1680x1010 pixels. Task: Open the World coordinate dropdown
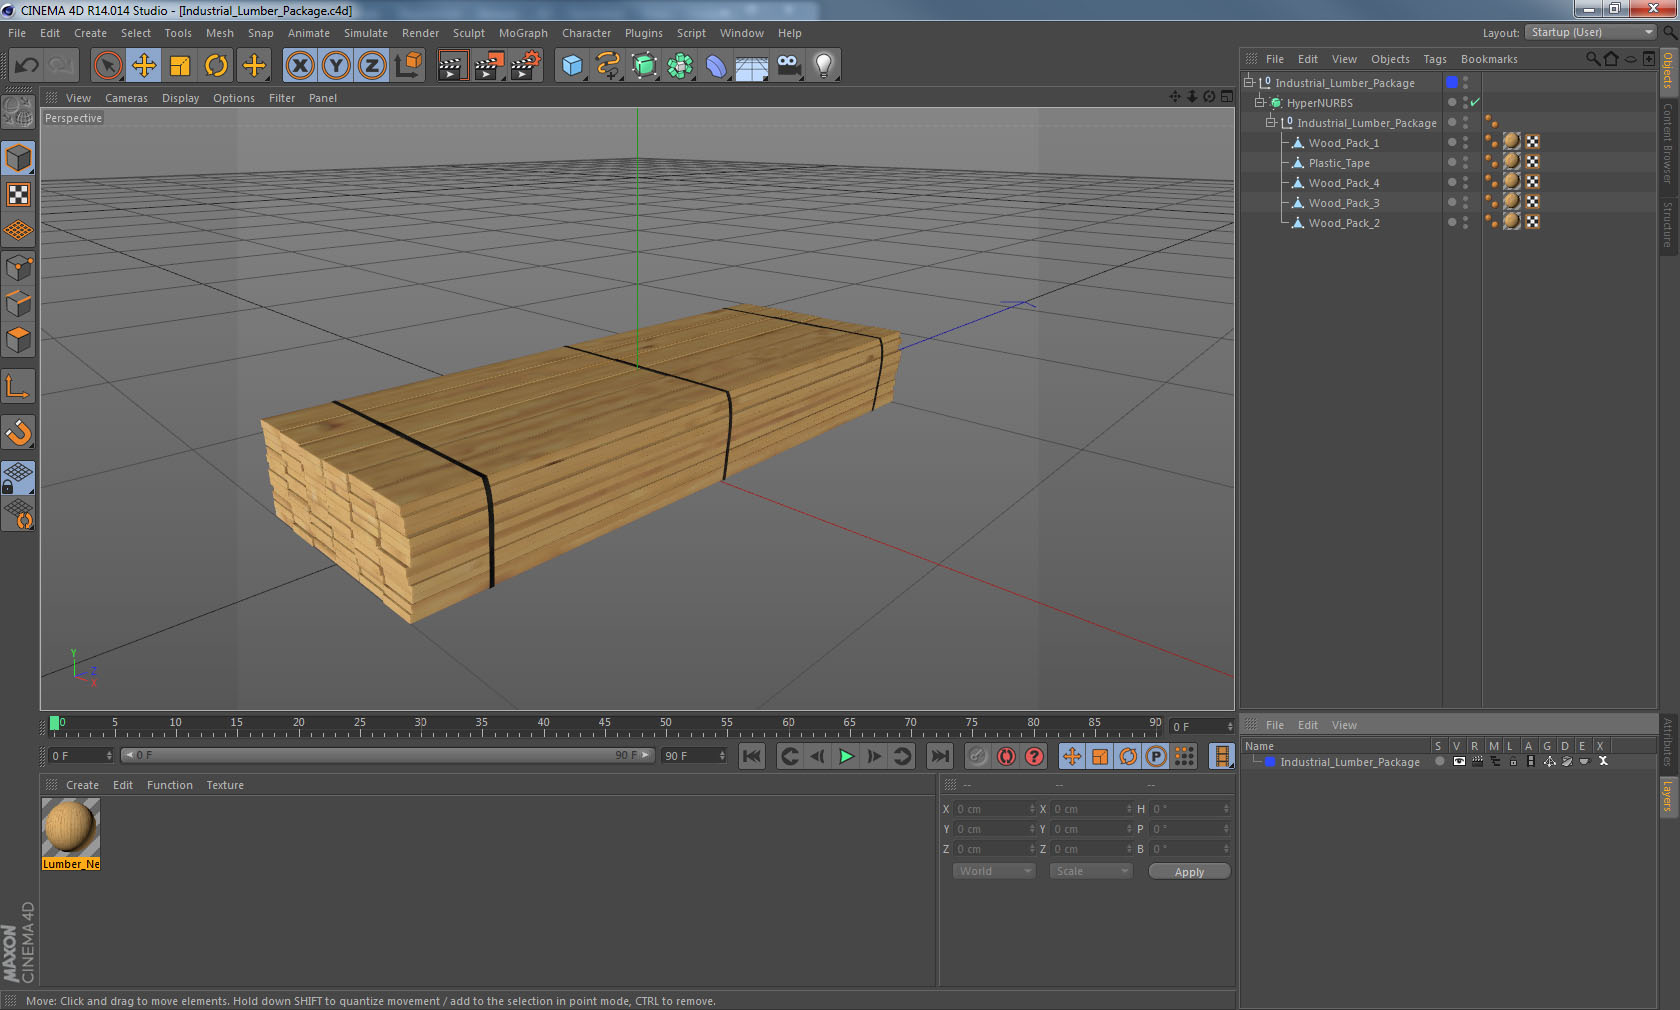(x=993, y=871)
